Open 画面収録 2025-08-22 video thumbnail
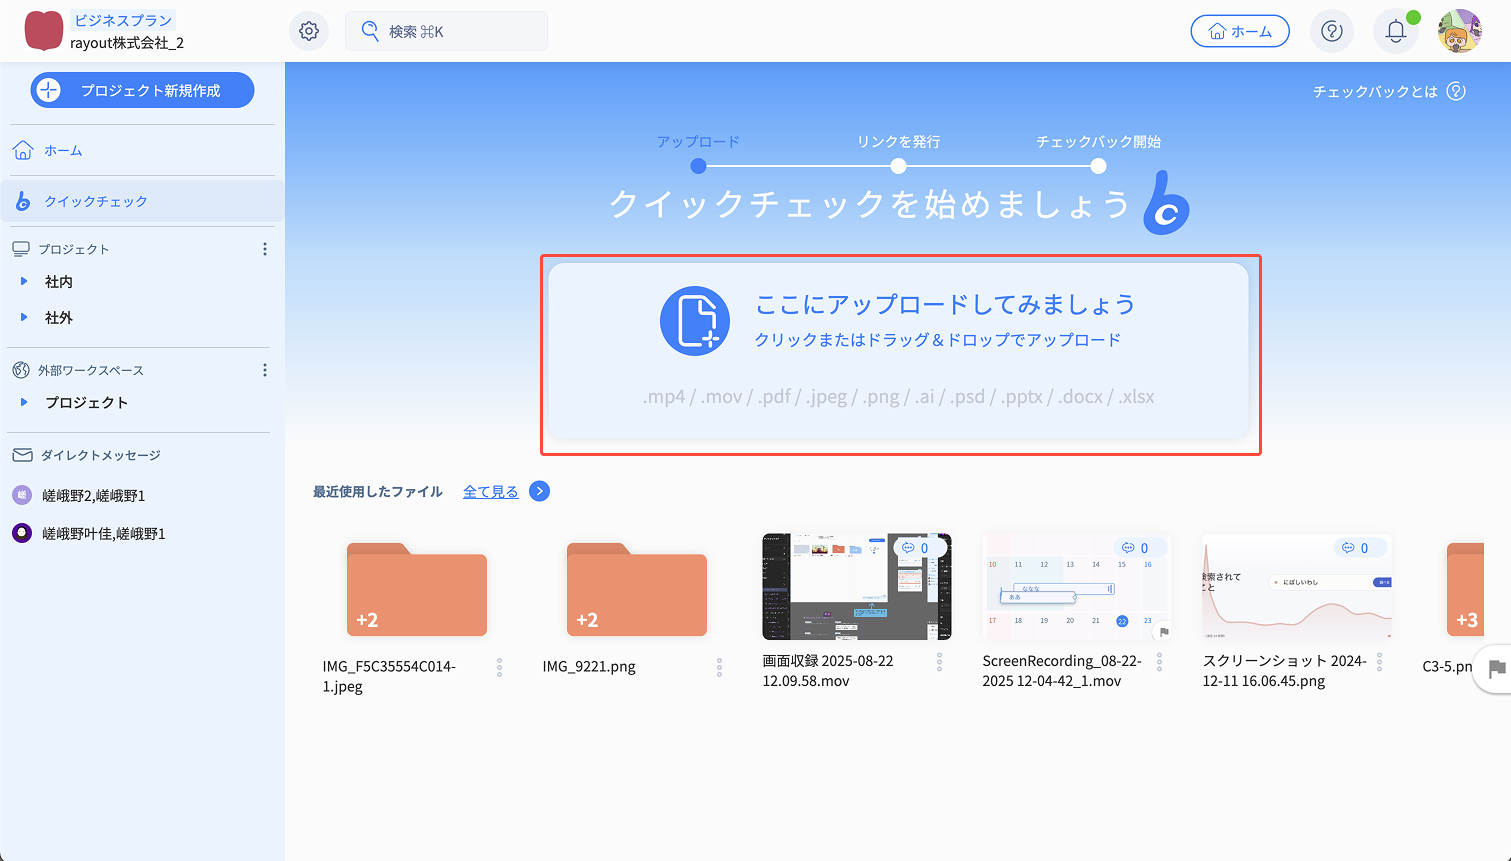The width and height of the screenshot is (1511, 861). tap(856, 586)
